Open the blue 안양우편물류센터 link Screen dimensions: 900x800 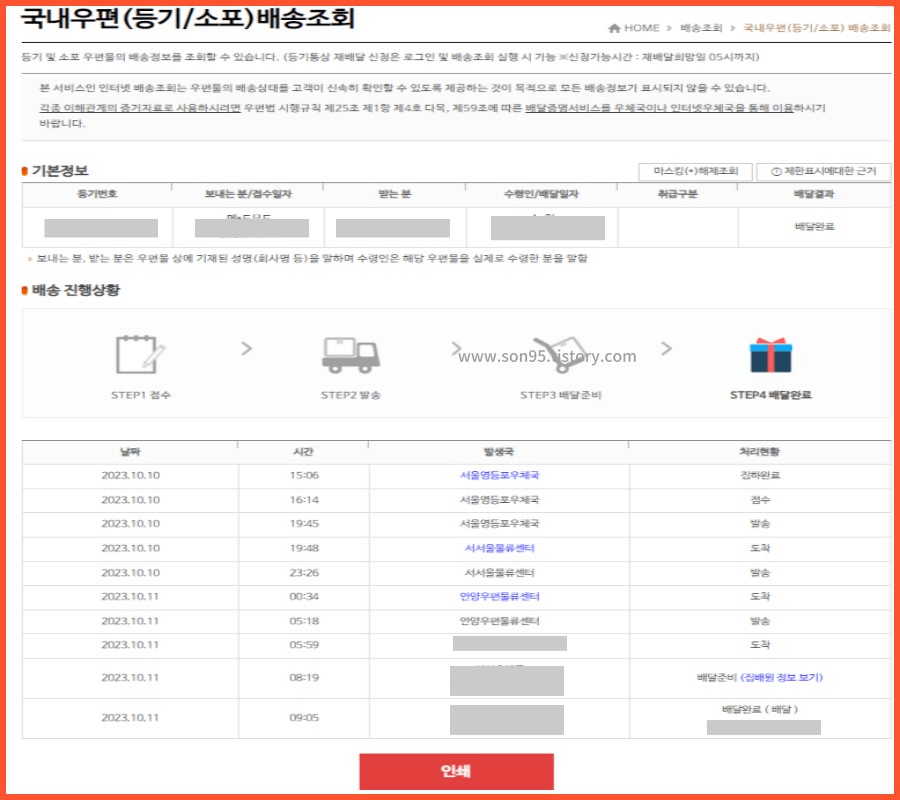pyautogui.click(x=499, y=596)
